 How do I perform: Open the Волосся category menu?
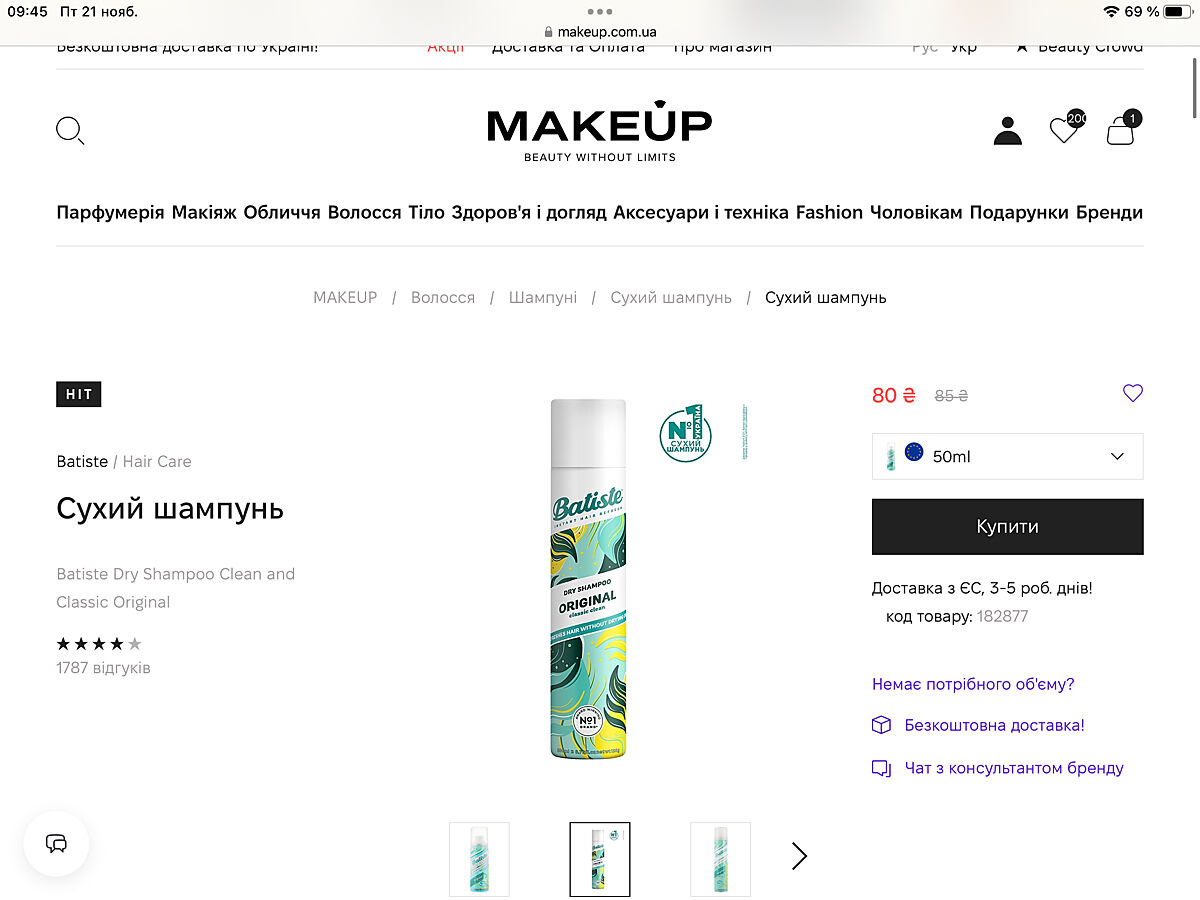(x=364, y=212)
